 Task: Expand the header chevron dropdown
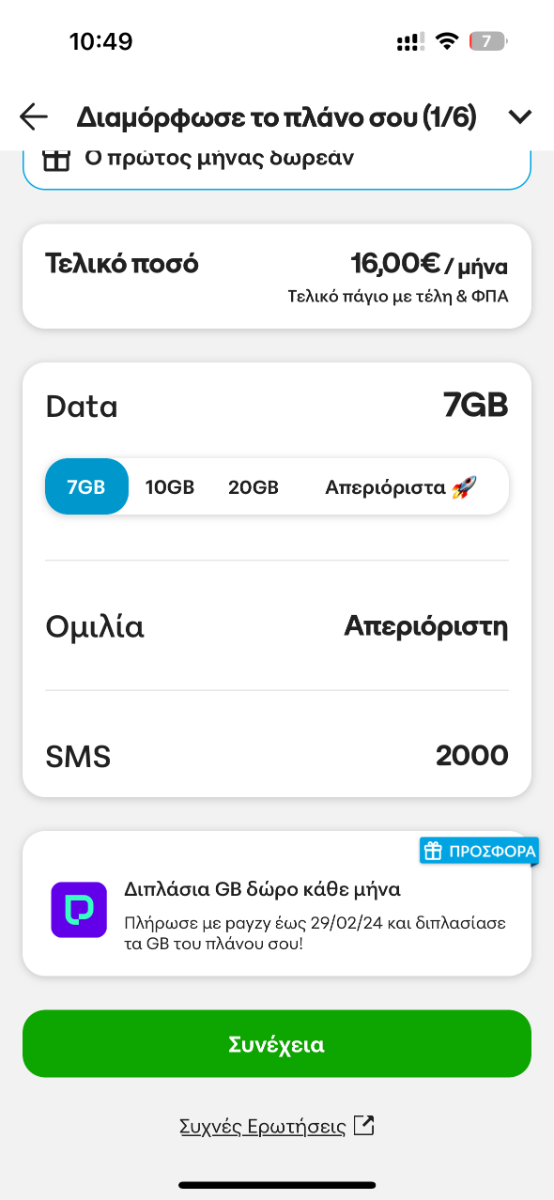tap(520, 117)
